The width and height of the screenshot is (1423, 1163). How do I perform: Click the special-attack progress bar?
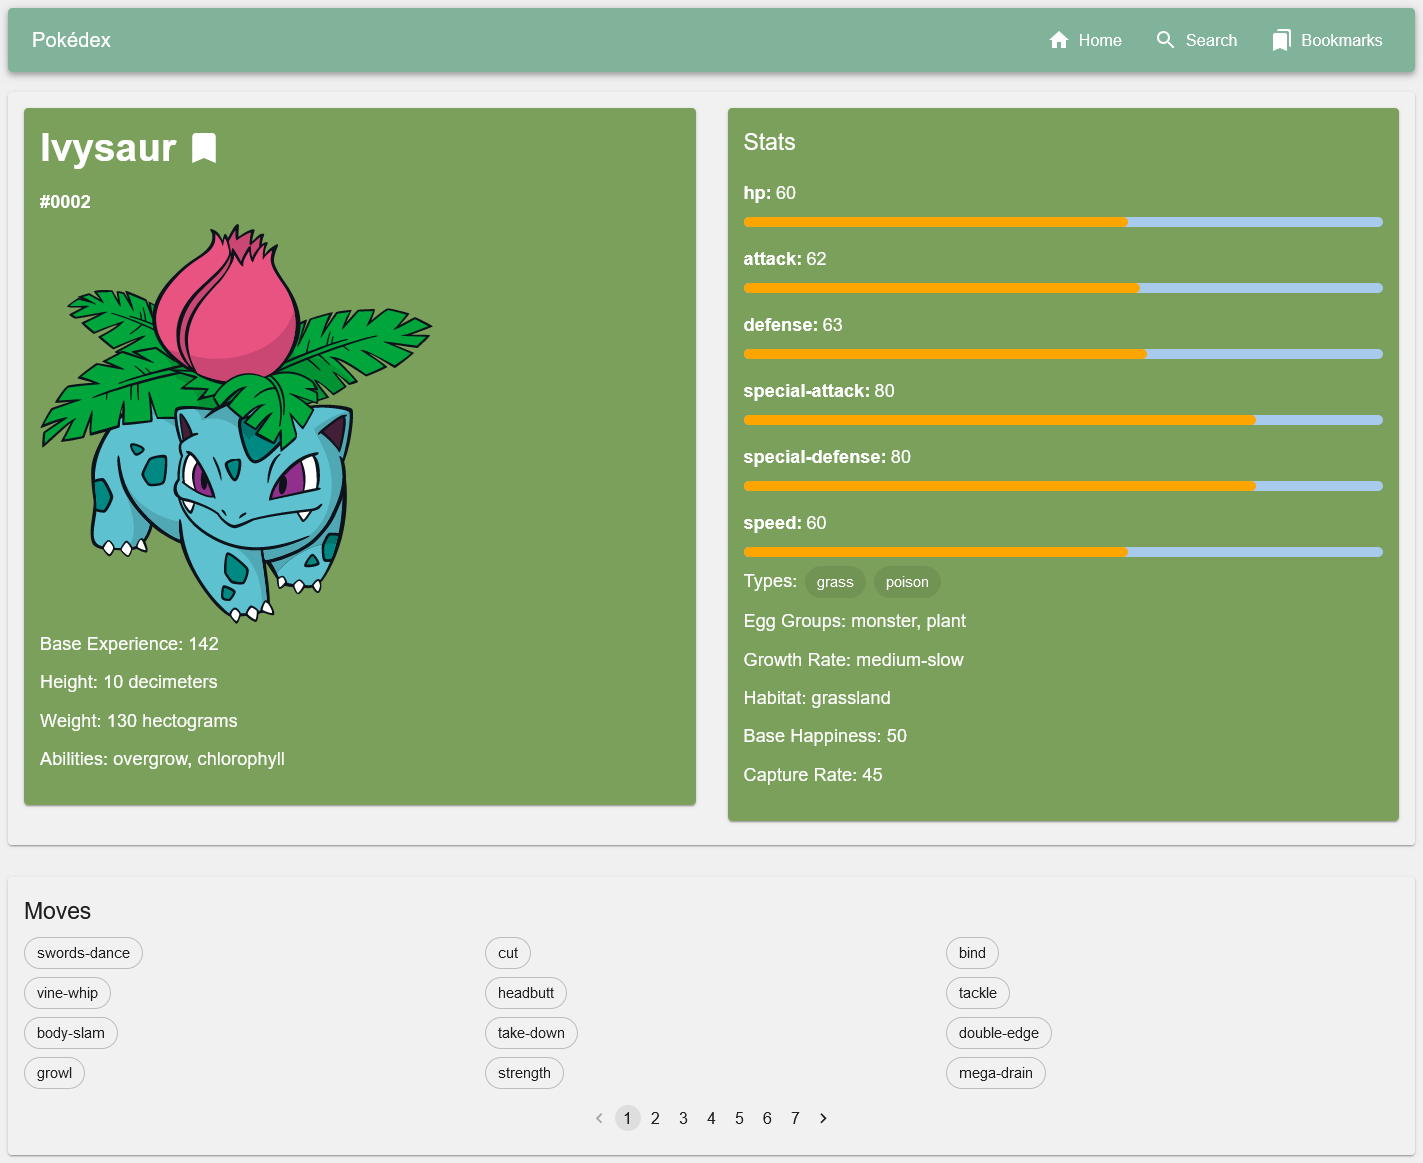pyautogui.click(x=1063, y=420)
